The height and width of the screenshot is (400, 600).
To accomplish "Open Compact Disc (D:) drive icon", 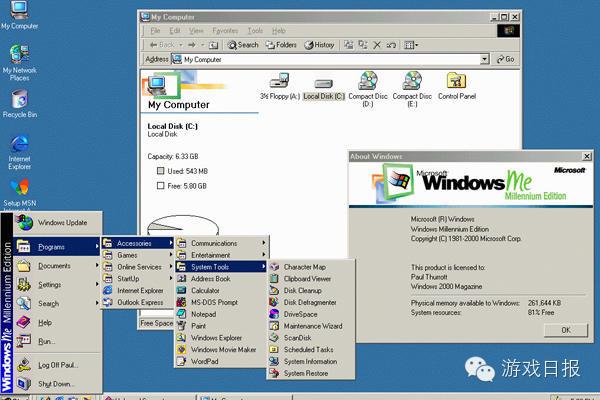I will coord(368,89).
